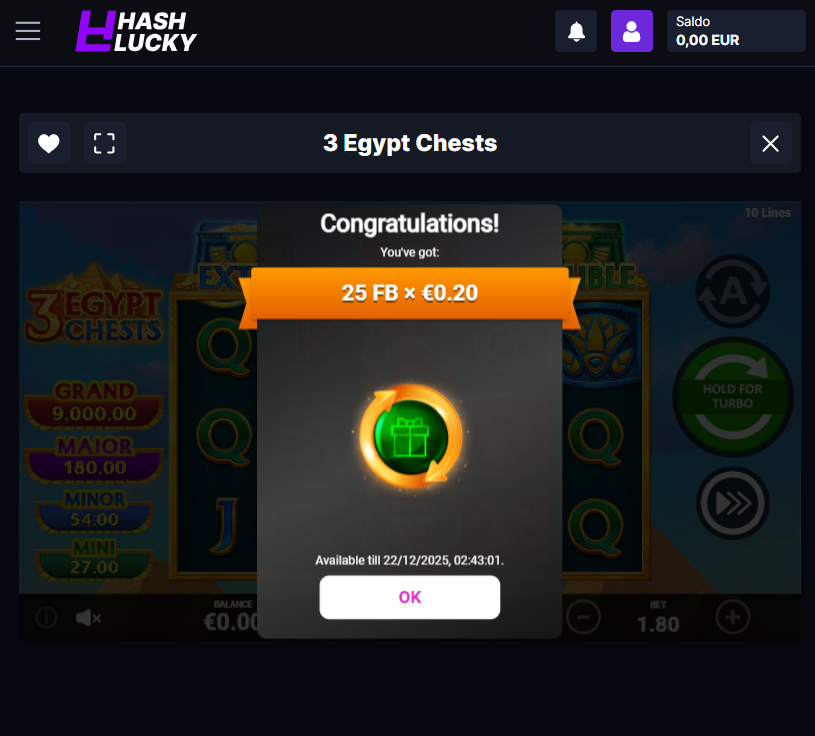This screenshot has width=815, height=736.
Task: Open the game info icon
Action: click(x=46, y=617)
